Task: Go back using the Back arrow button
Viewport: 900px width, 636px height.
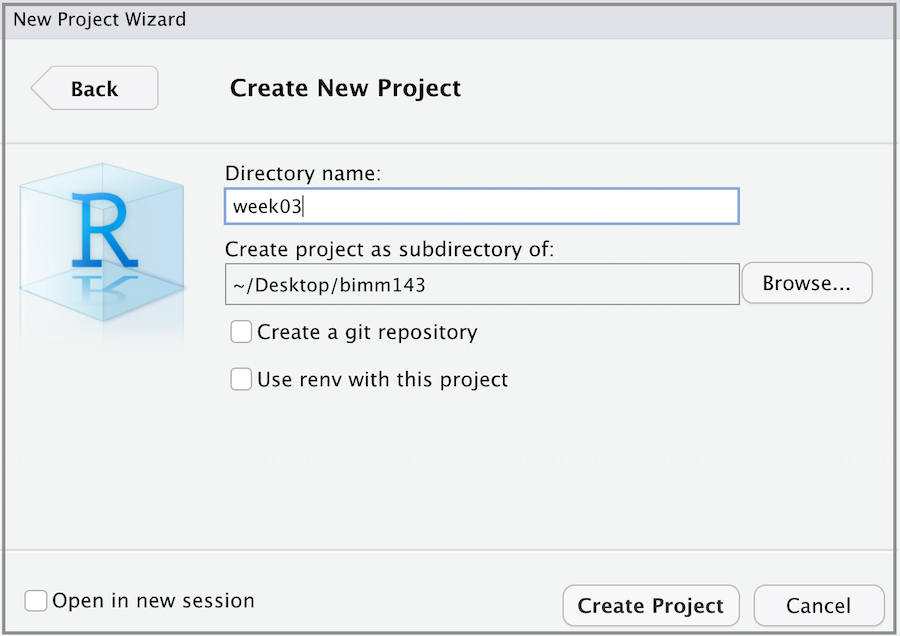Action: click(x=95, y=88)
